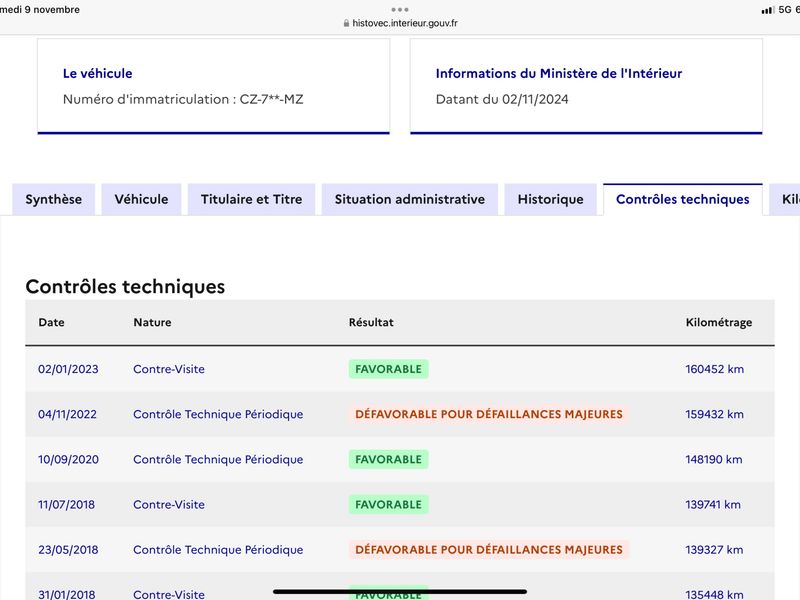The width and height of the screenshot is (800, 600).
Task: Click the date 10/09/2020
Action: coord(68,459)
